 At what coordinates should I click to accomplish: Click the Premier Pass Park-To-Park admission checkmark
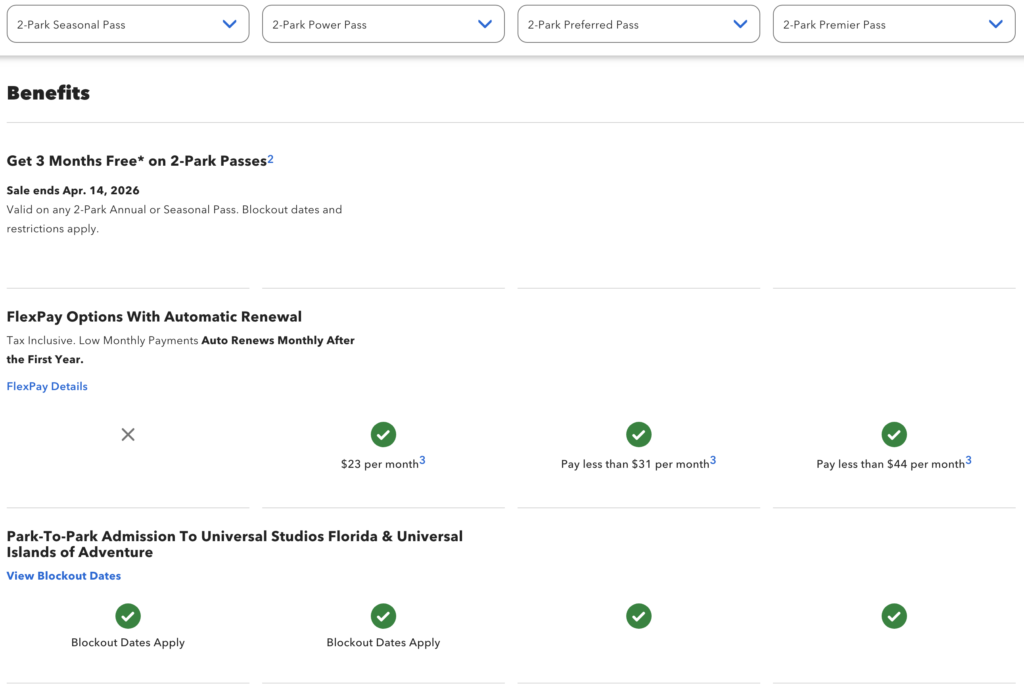[x=893, y=616]
